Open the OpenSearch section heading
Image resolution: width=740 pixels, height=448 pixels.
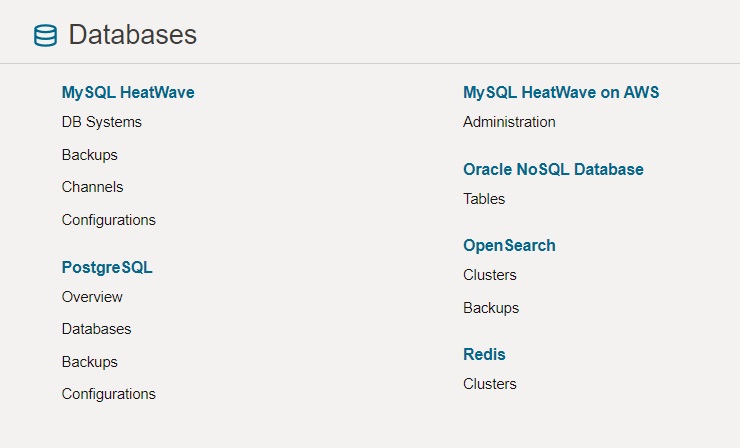click(x=509, y=245)
